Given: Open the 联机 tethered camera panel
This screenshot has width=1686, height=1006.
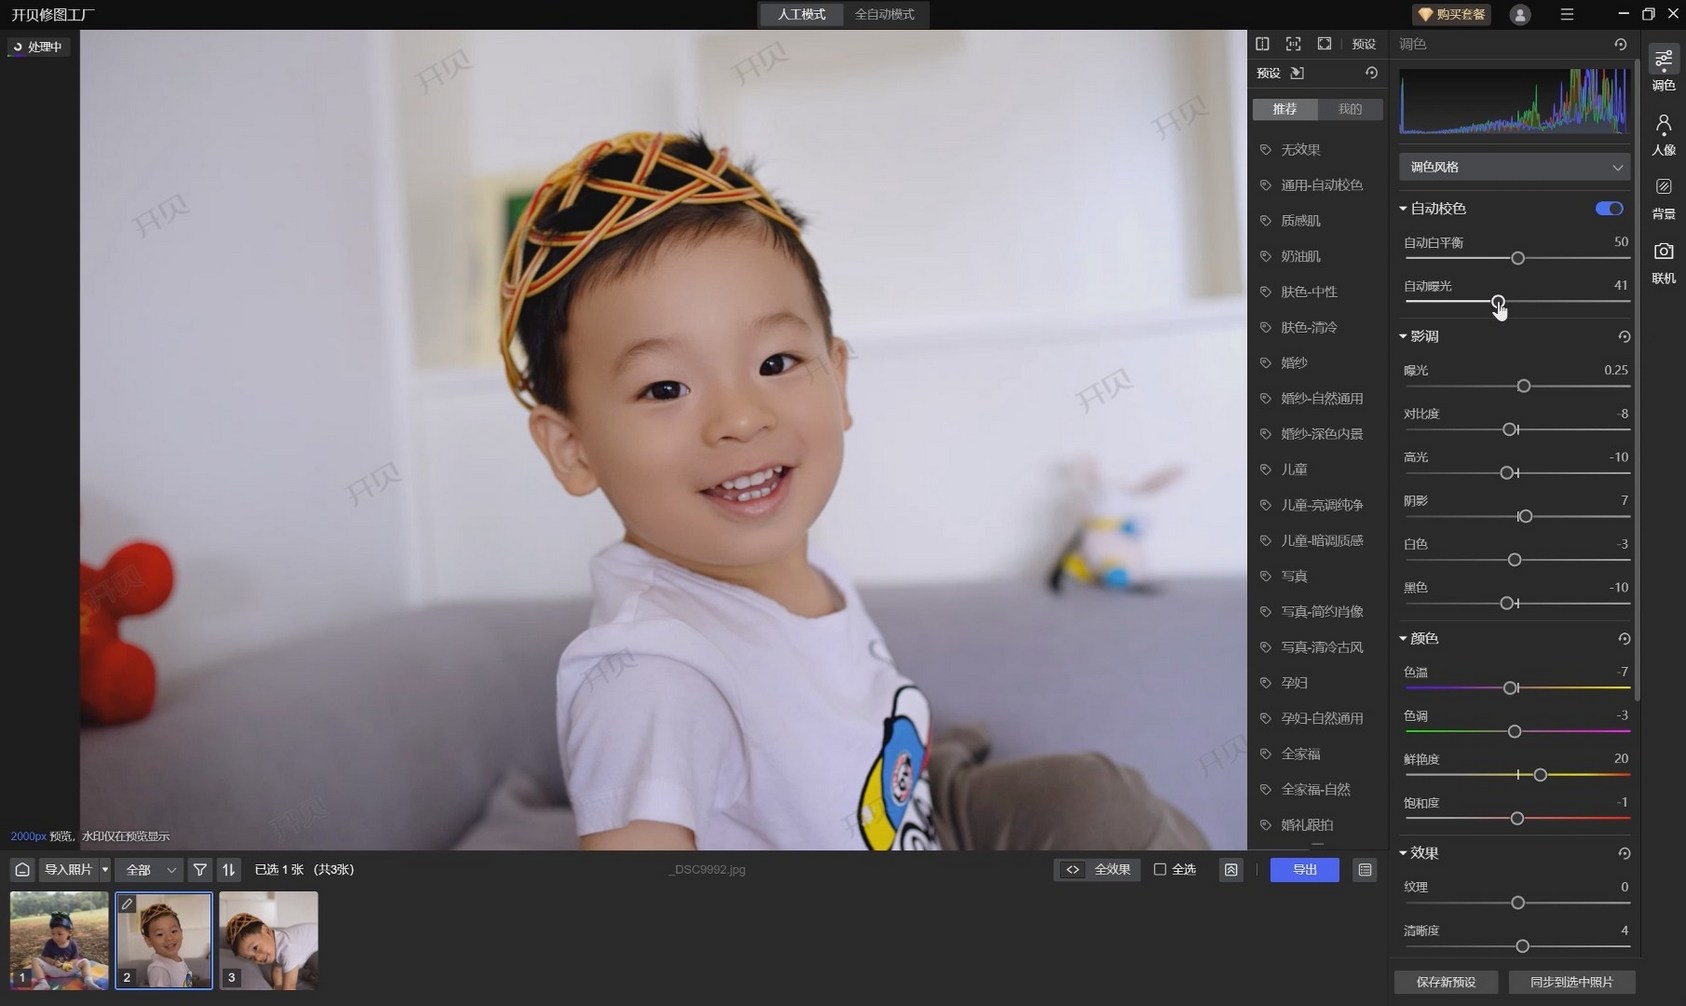Looking at the screenshot, I should click(x=1663, y=262).
